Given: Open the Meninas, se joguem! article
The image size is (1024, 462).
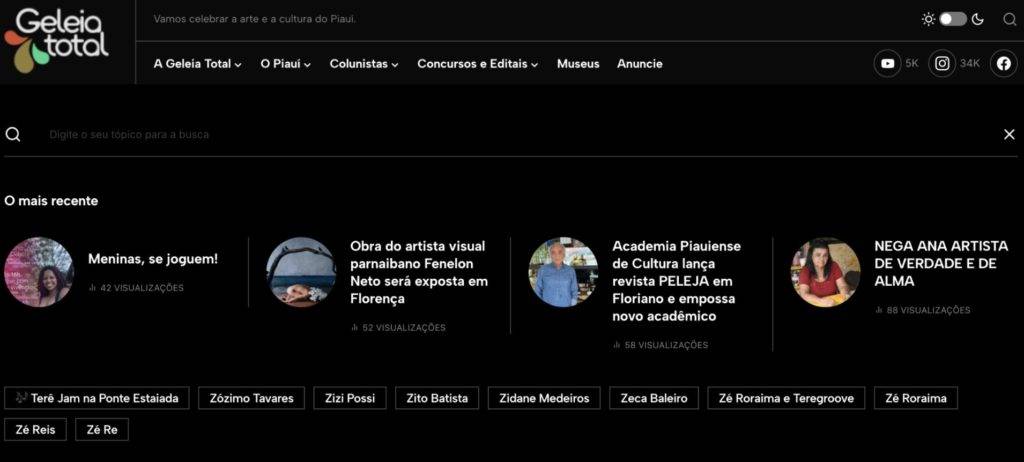Looking at the screenshot, I should (152, 259).
